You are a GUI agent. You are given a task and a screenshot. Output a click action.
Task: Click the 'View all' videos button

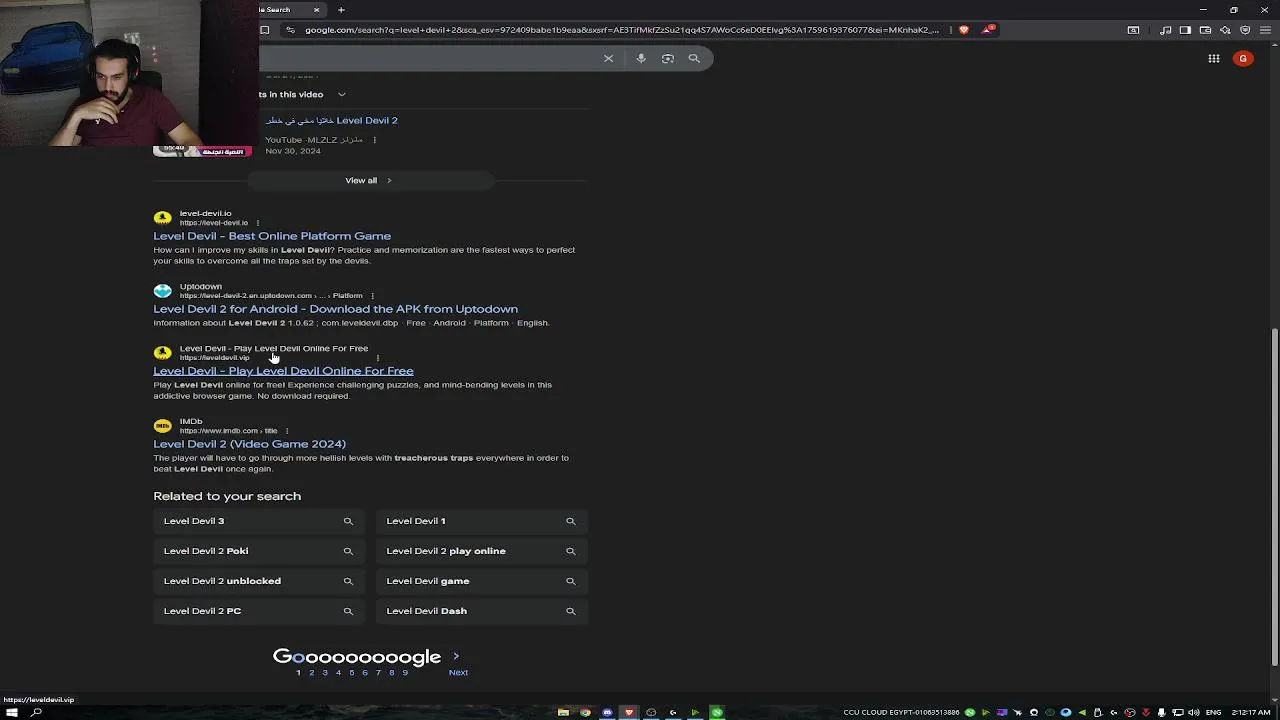click(x=370, y=180)
